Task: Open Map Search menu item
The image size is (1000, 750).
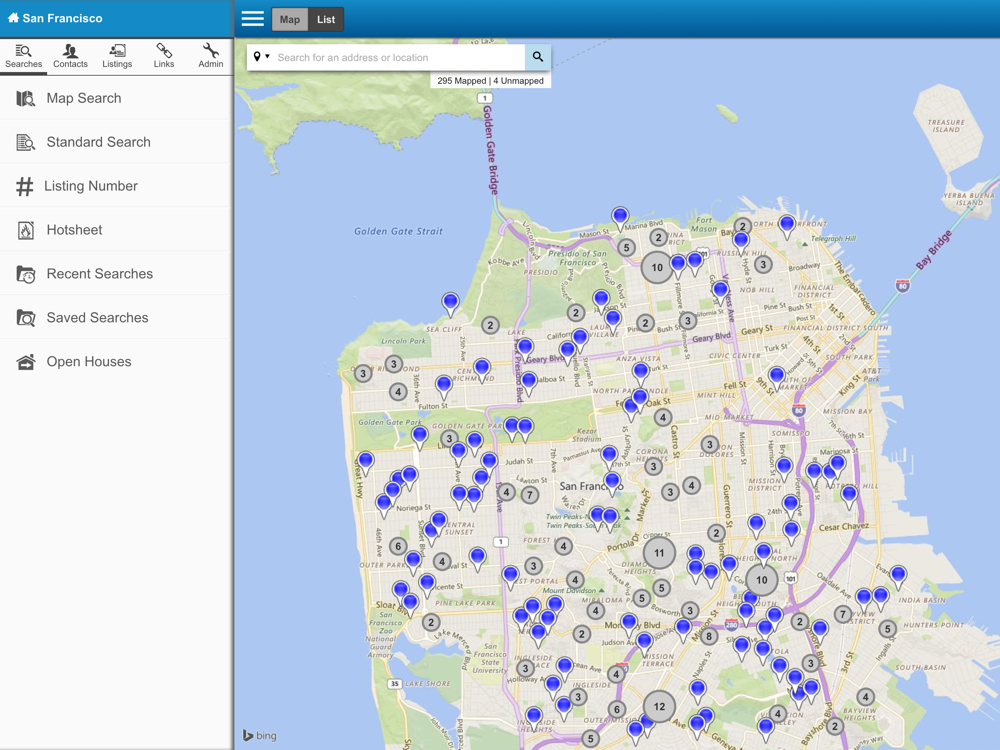Action: [x=84, y=98]
